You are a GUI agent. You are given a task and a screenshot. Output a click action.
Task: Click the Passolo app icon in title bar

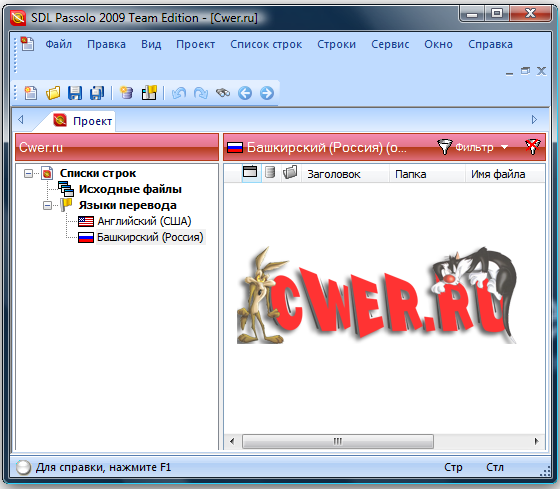[x=18, y=18]
